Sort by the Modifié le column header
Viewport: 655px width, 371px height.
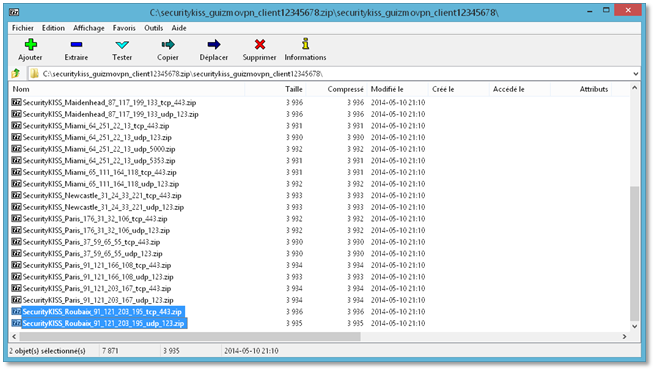(x=397, y=89)
